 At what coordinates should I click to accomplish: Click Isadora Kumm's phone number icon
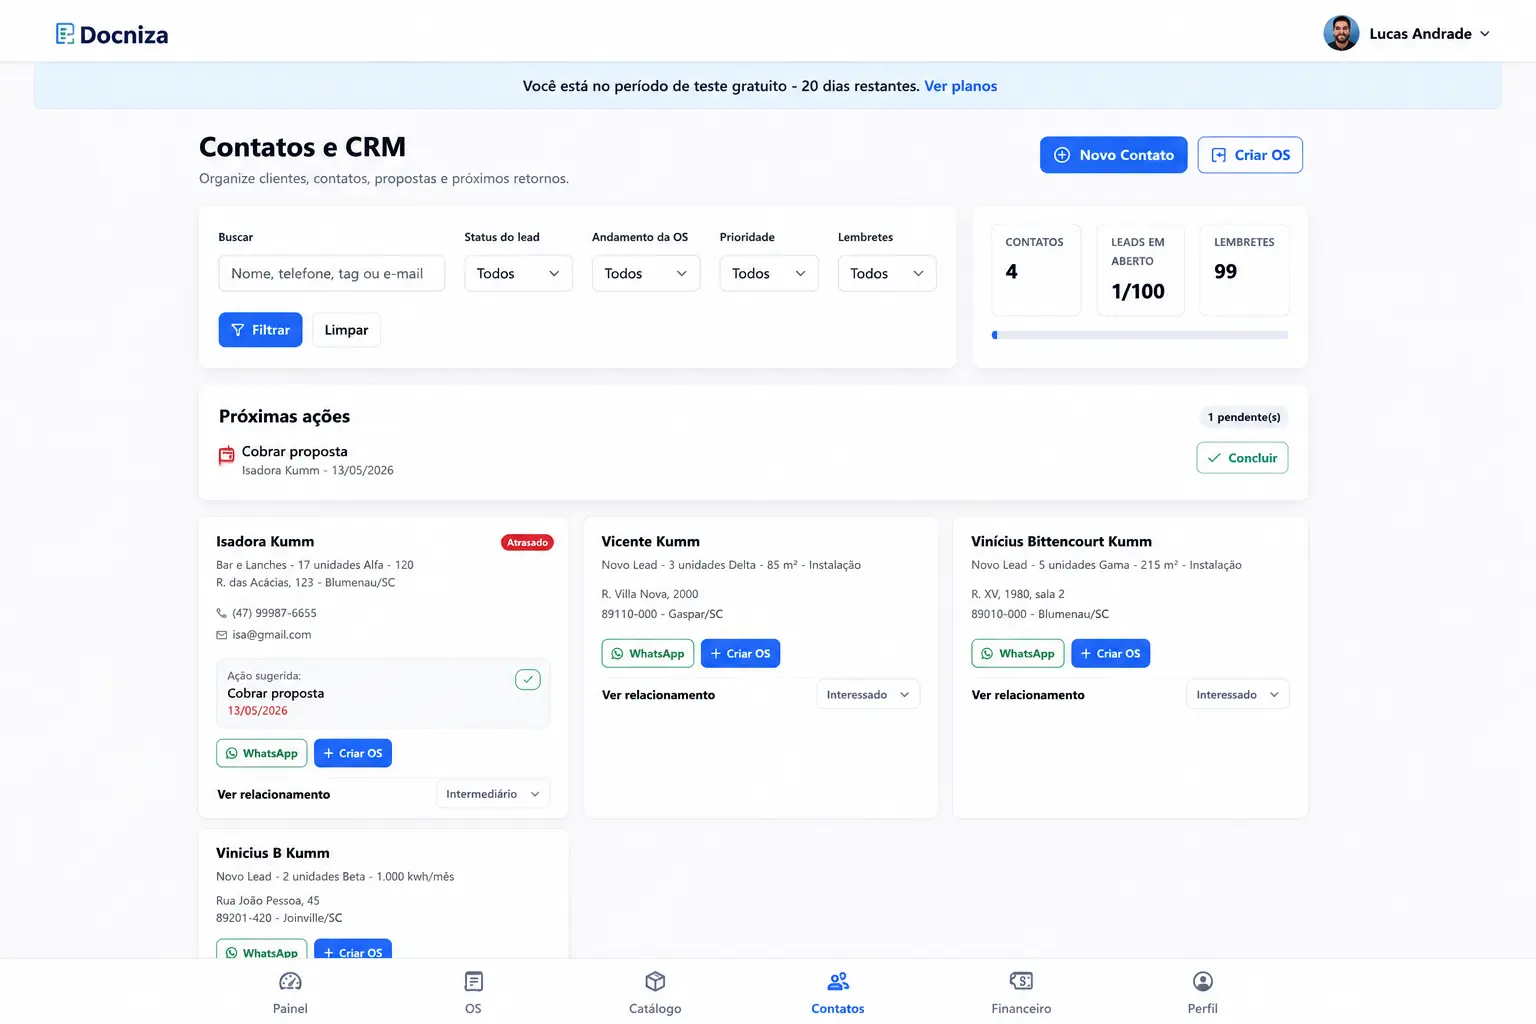222,613
